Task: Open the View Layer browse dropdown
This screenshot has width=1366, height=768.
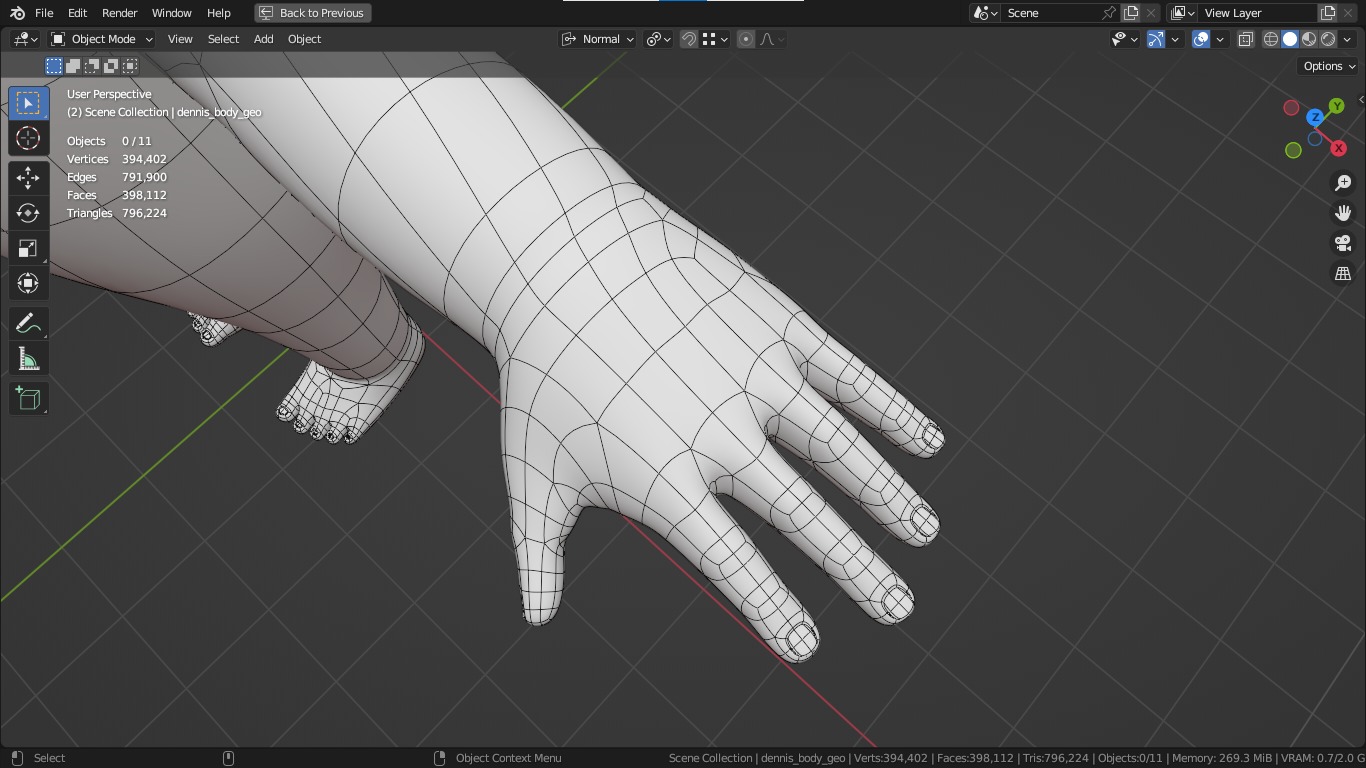Action: tap(1182, 13)
